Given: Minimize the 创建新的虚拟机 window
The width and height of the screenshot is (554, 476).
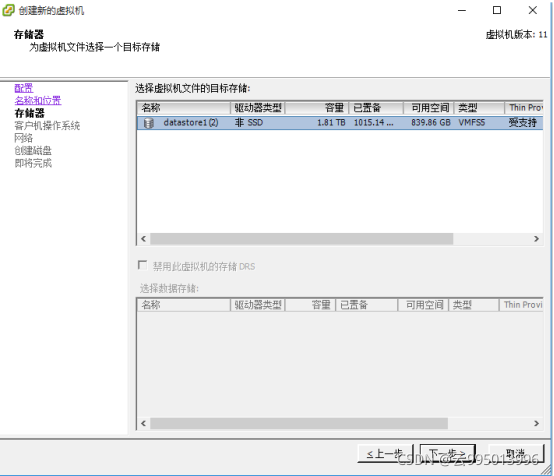Looking at the screenshot, I should (x=462, y=10).
